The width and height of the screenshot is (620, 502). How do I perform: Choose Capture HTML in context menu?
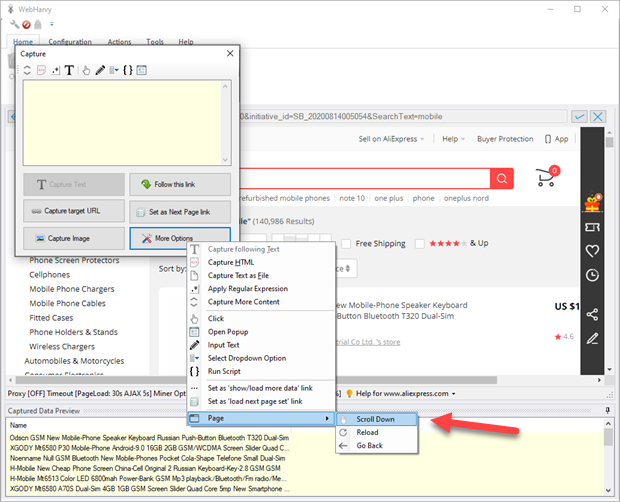pyautogui.click(x=231, y=262)
